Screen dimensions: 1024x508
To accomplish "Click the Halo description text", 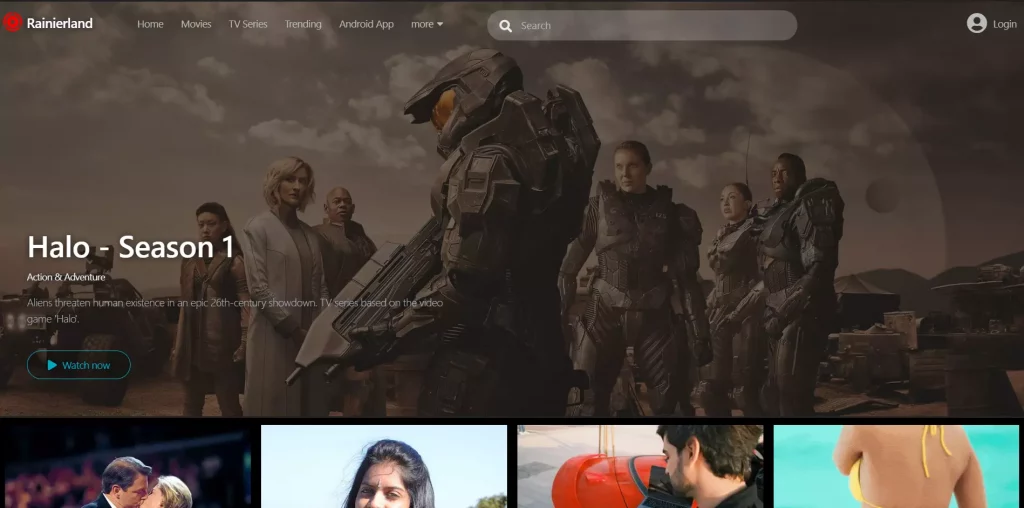I will [x=235, y=311].
